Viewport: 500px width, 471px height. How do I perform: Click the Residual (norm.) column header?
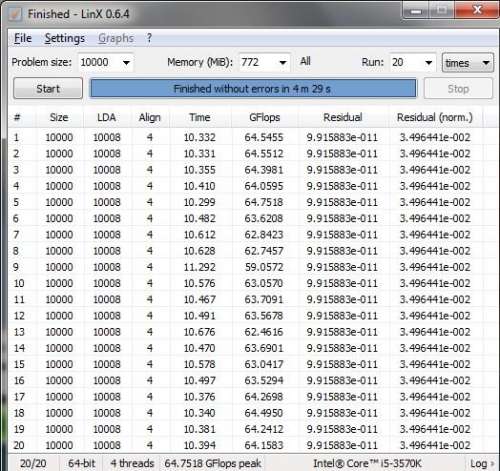click(435, 117)
